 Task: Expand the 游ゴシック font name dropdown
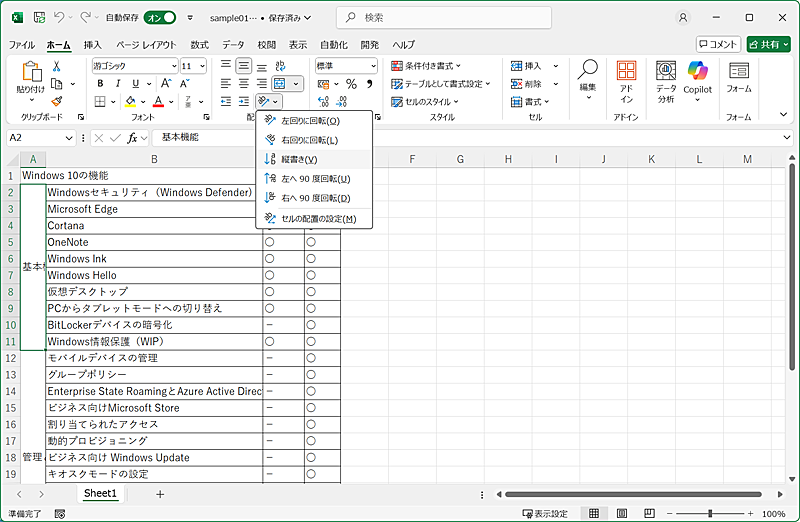[172, 66]
